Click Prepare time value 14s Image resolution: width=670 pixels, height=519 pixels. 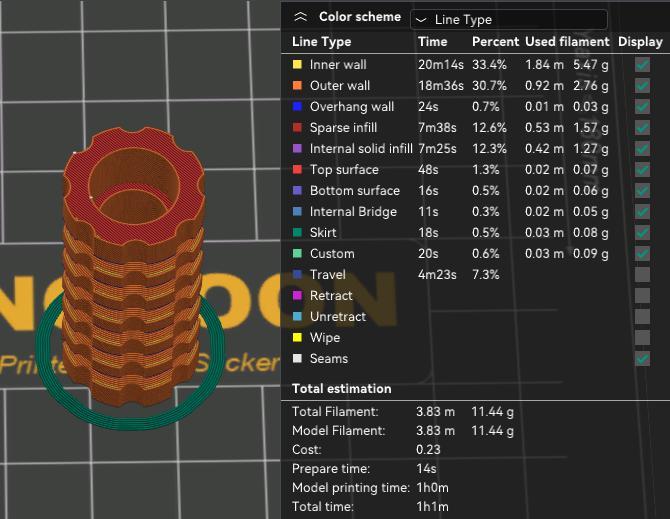click(426, 469)
